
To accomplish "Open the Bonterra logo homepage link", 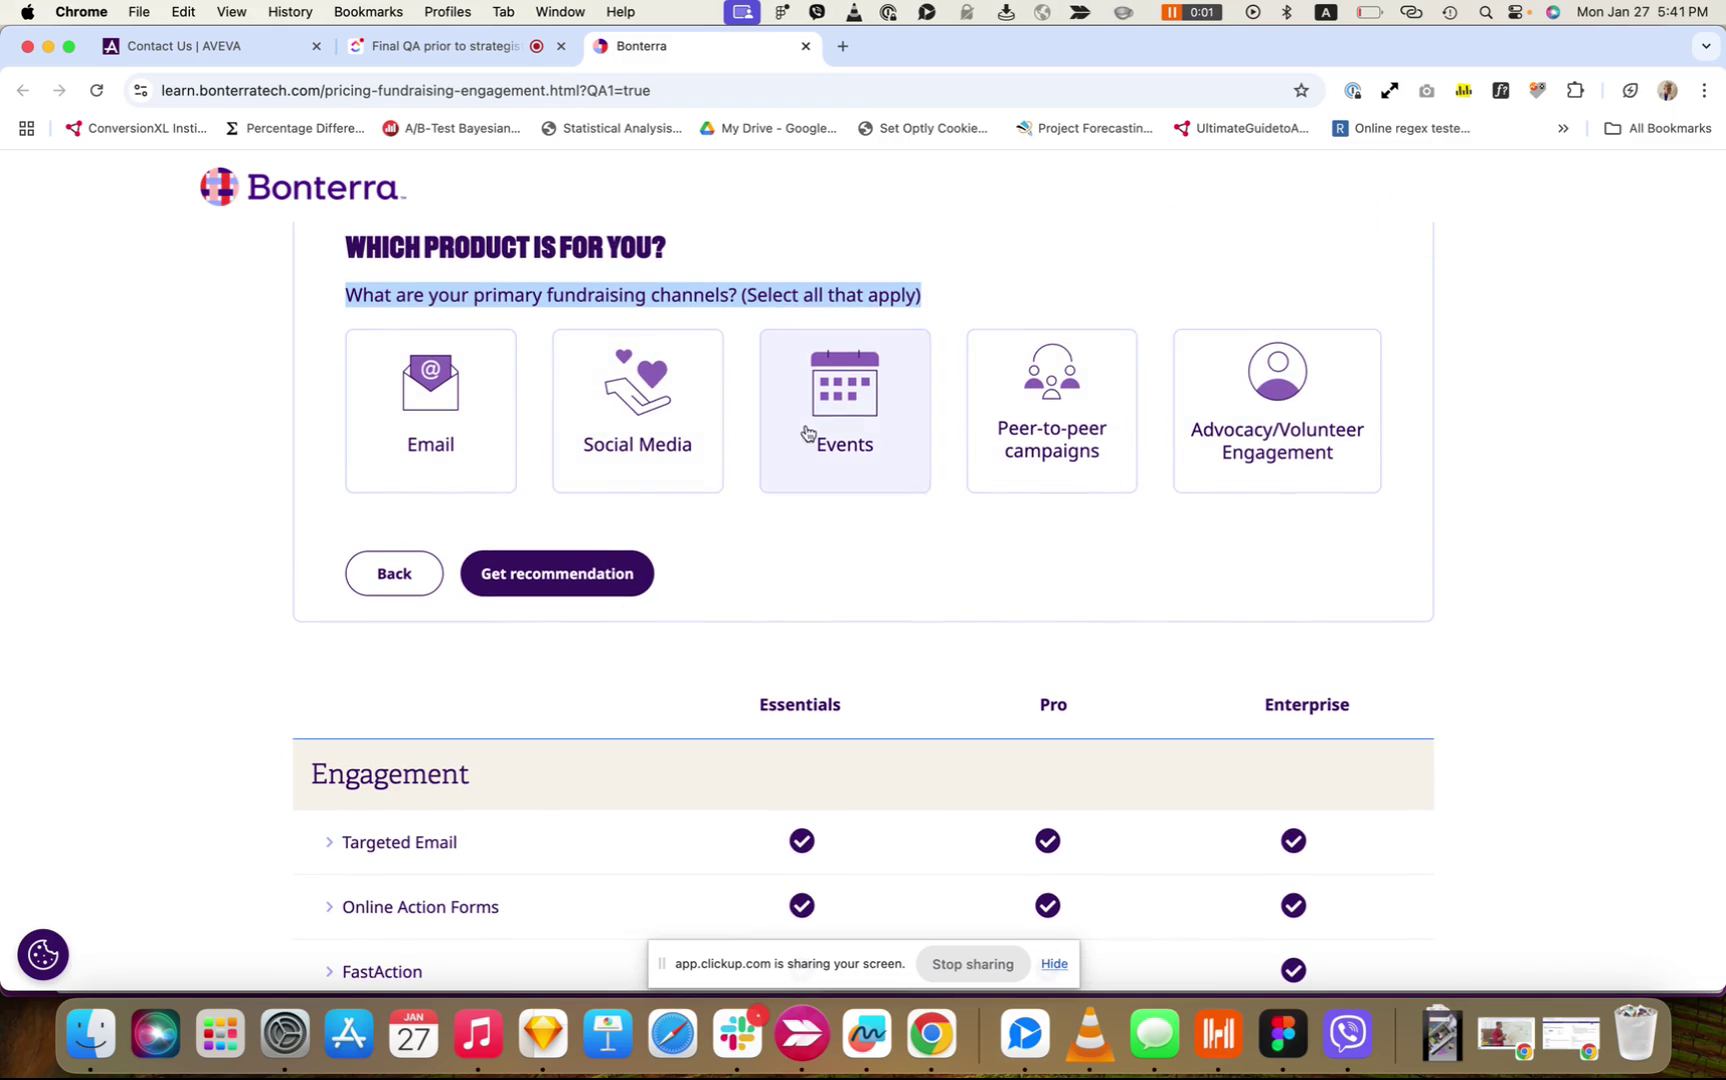I will [x=303, y=187].
